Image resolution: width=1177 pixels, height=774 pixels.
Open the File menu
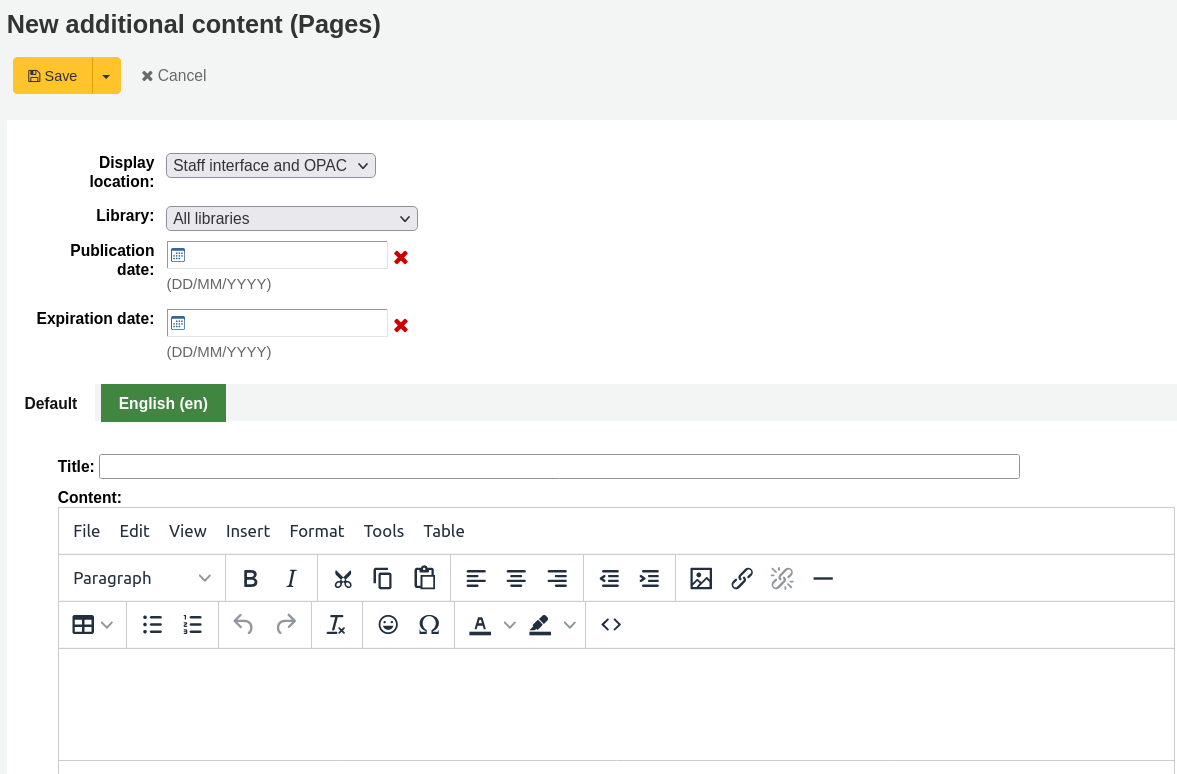point(86,532)
